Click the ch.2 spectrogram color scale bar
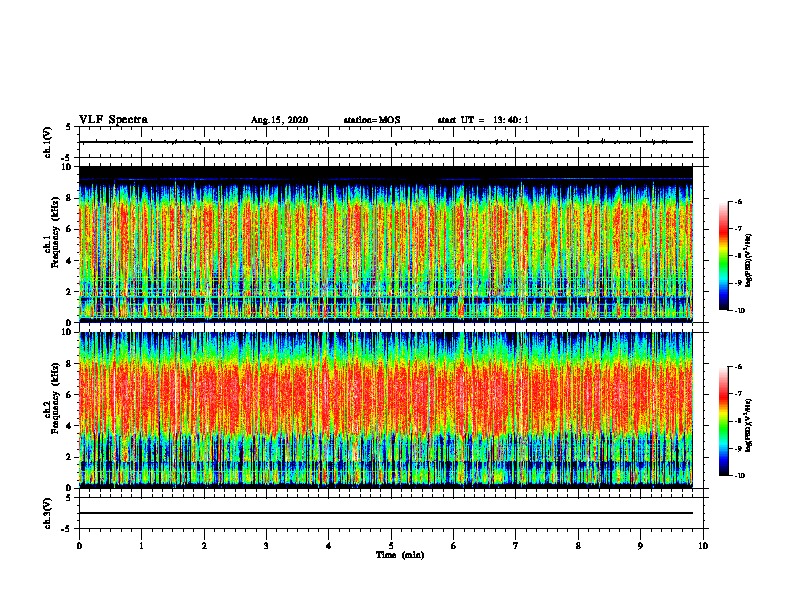This screenshot has width=792, height=612. coord(723,421)
